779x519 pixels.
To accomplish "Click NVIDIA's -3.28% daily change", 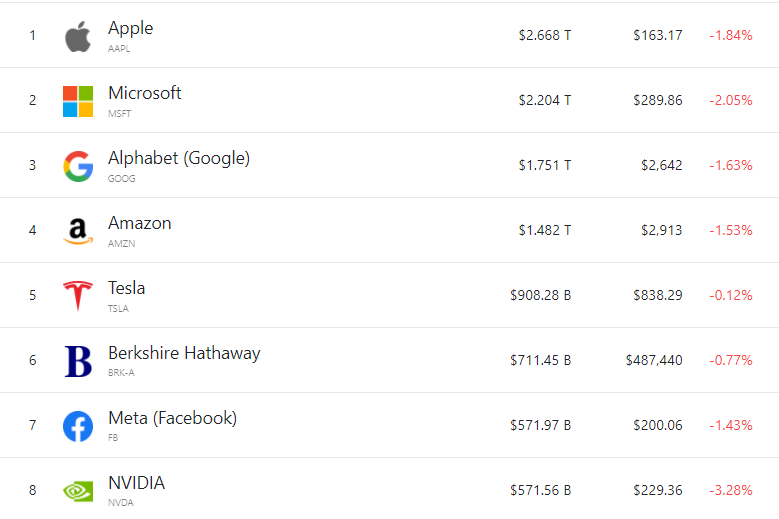I will 730,490.
